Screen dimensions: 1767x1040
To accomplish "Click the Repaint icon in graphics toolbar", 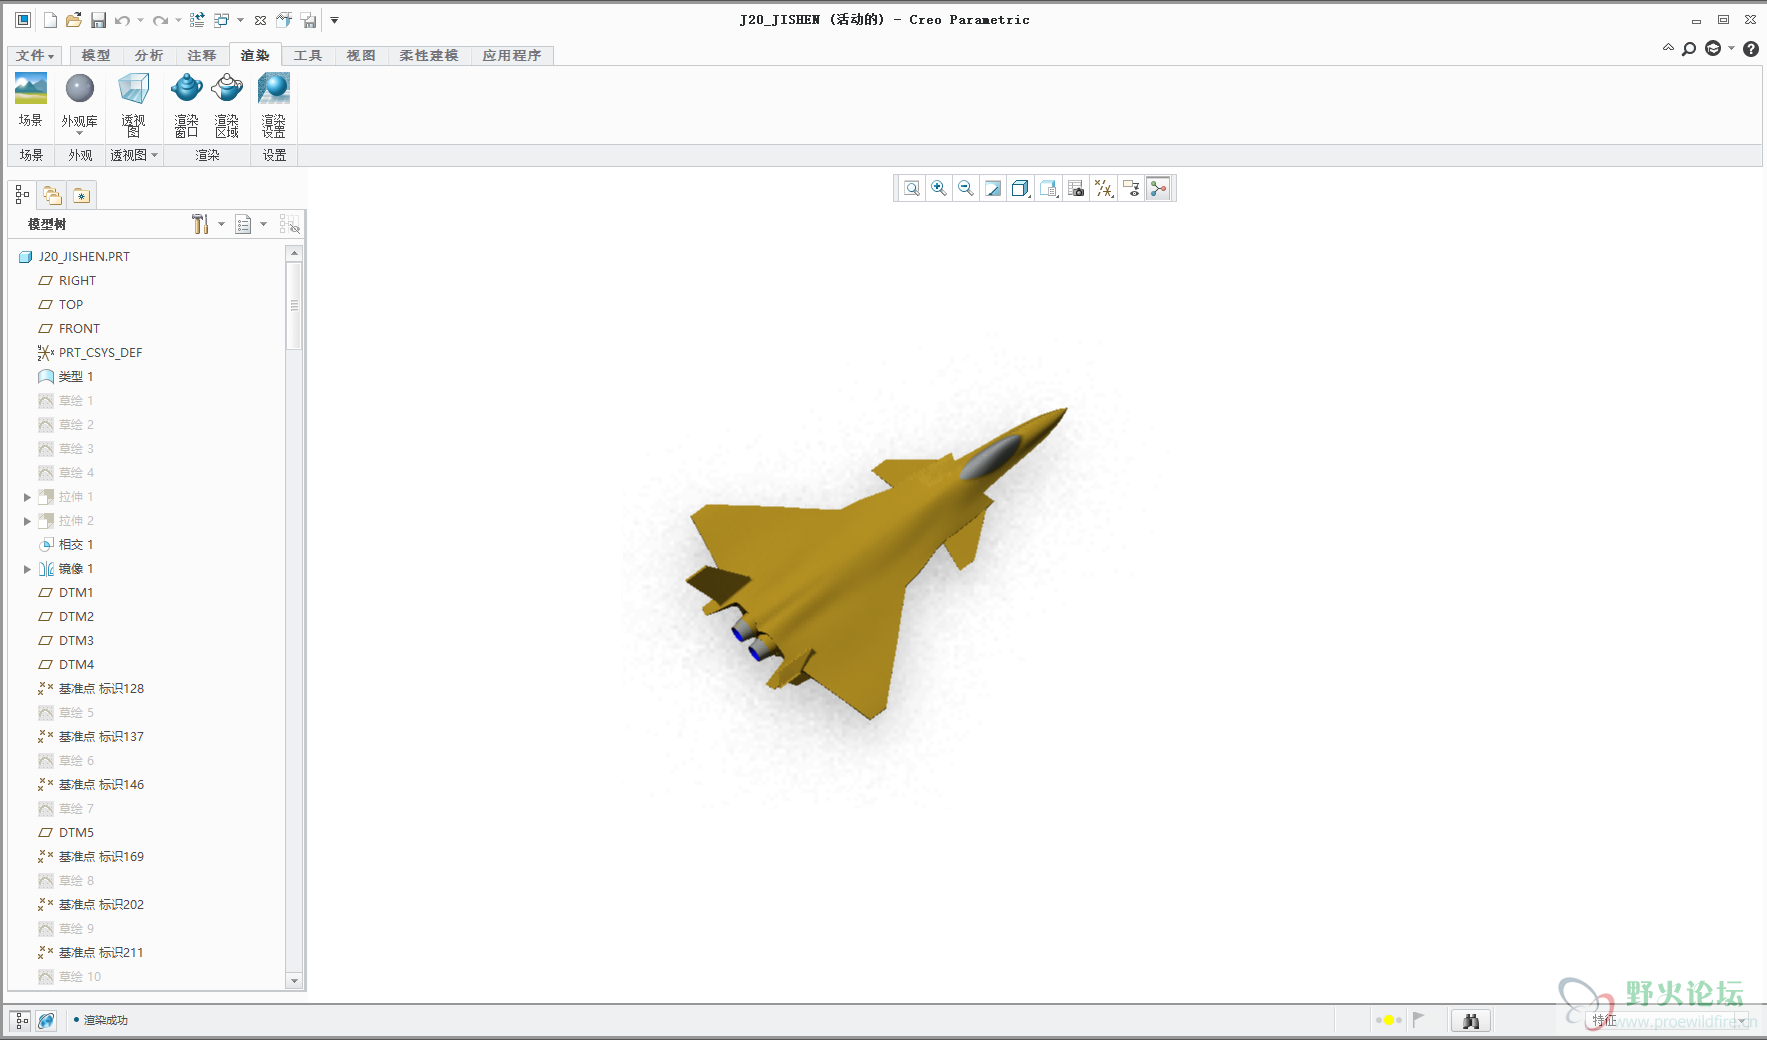I will tap(992, 188).
